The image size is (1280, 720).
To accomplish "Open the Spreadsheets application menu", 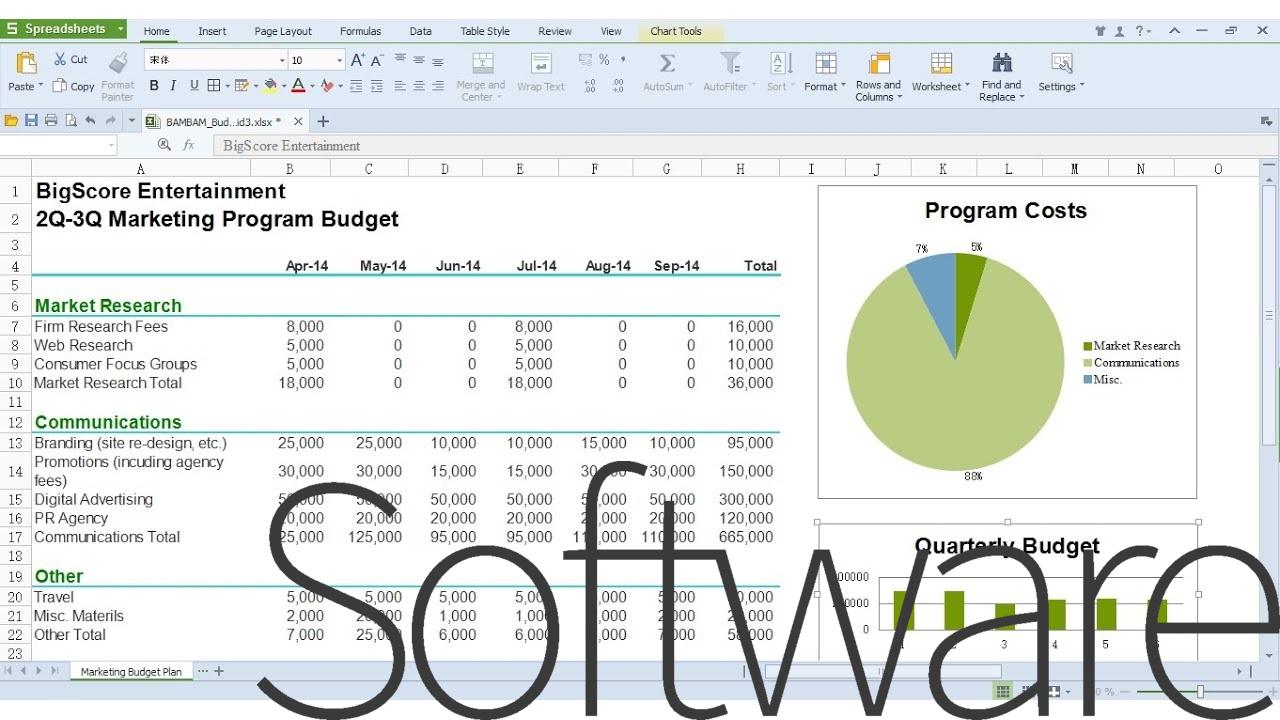I will tap(64, 29).
